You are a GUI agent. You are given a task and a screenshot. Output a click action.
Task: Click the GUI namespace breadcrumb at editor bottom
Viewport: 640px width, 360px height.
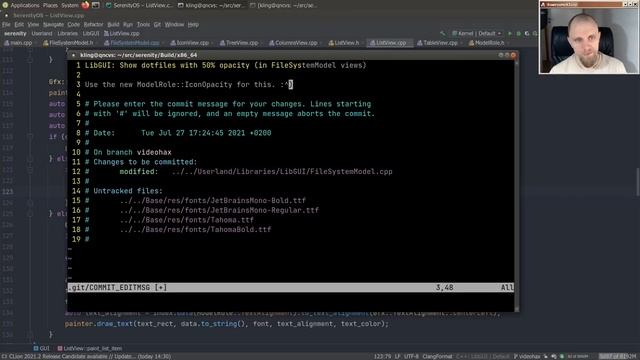(41, 348)
